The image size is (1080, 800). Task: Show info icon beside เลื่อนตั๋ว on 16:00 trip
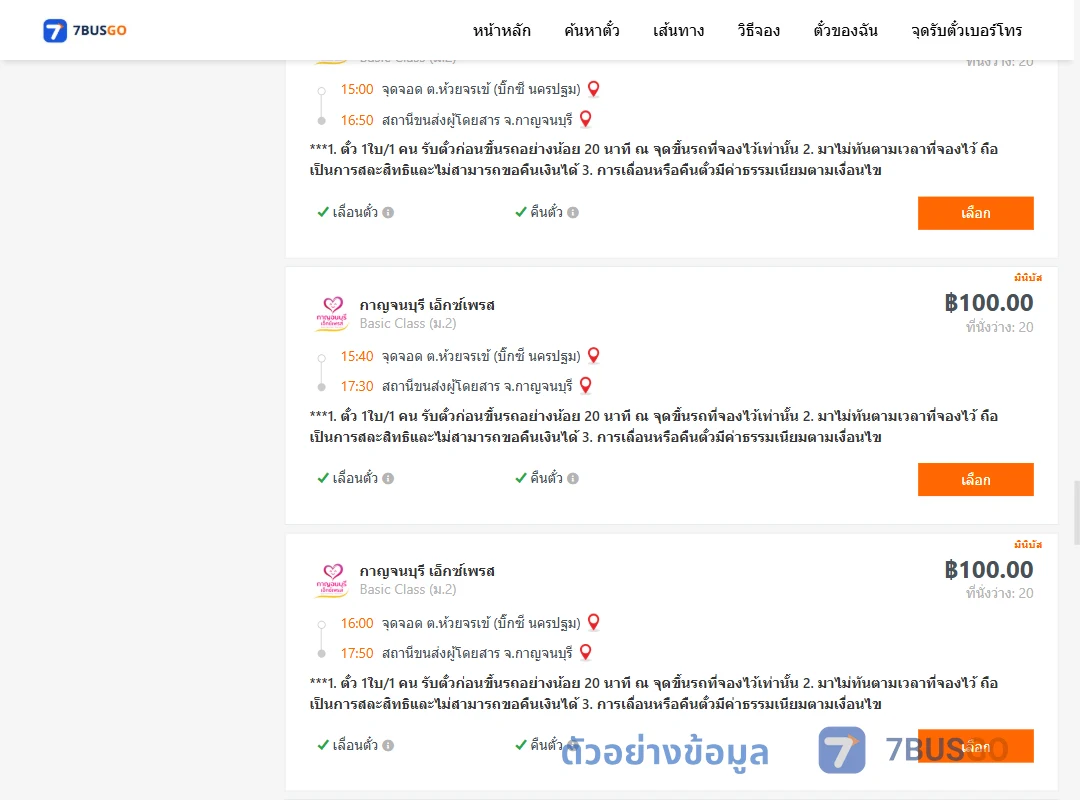tap(388, 745)
